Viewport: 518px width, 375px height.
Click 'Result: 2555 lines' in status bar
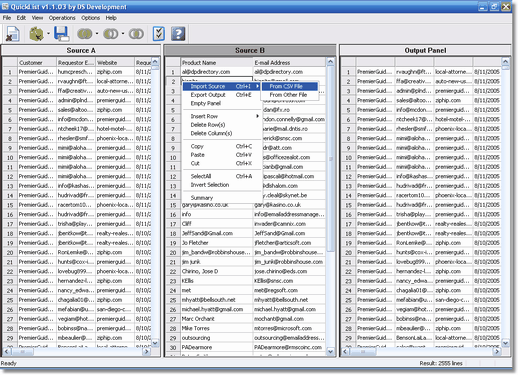tap(441, 363)
